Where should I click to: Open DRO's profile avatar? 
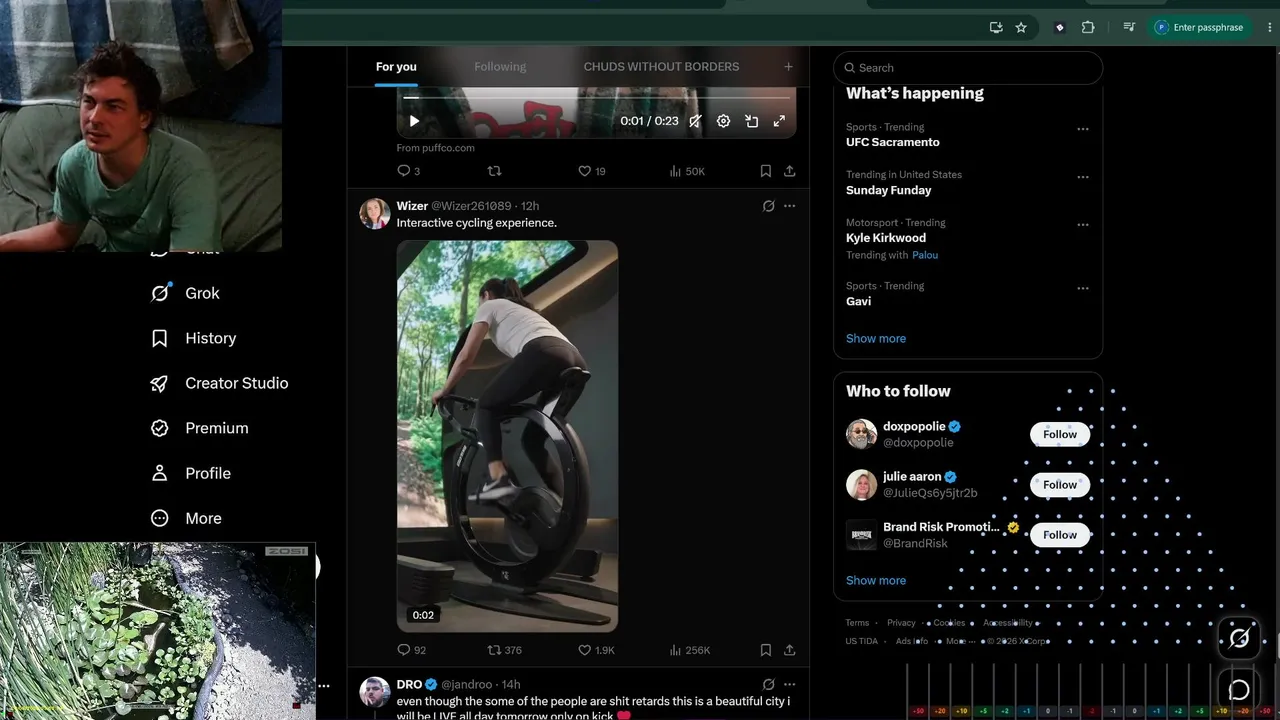(x=375, y=692)
